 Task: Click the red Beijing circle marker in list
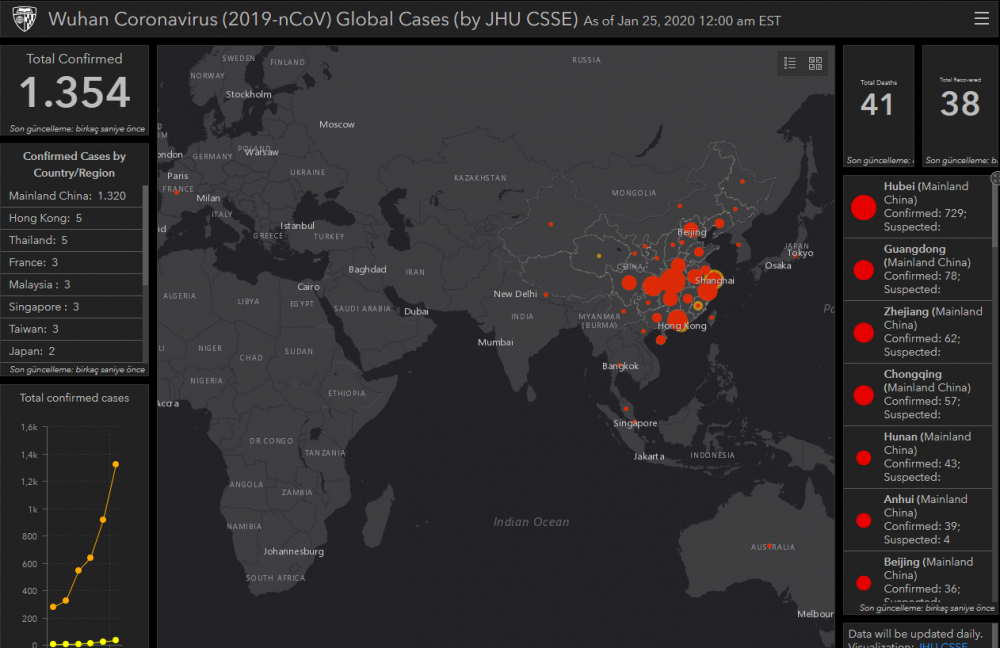pyautogui.click(x=863, y=581)
